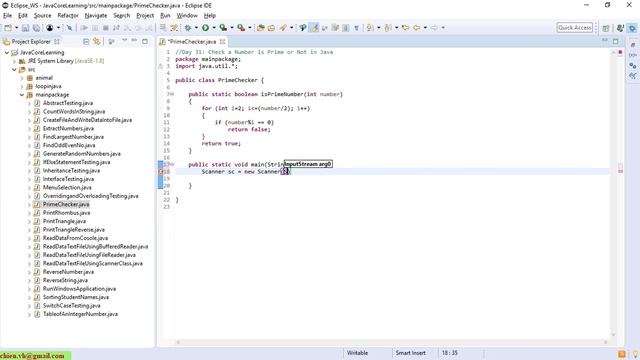
Task: Click the editor horizontal scrollbar
Action: 392,342
